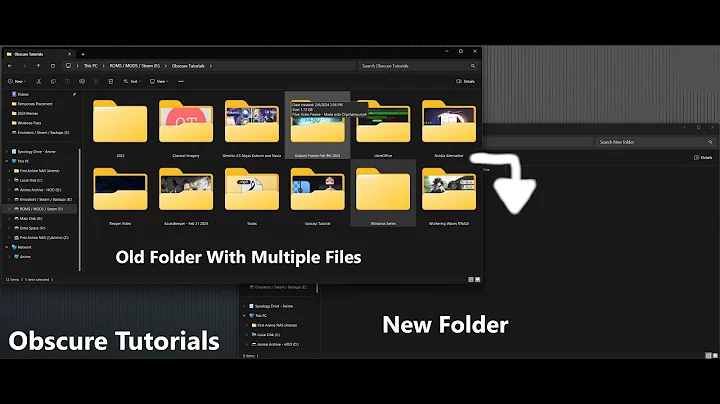Select the Kokomi Freeze Feb 9th 2024 folder

[x=317, y=125]
